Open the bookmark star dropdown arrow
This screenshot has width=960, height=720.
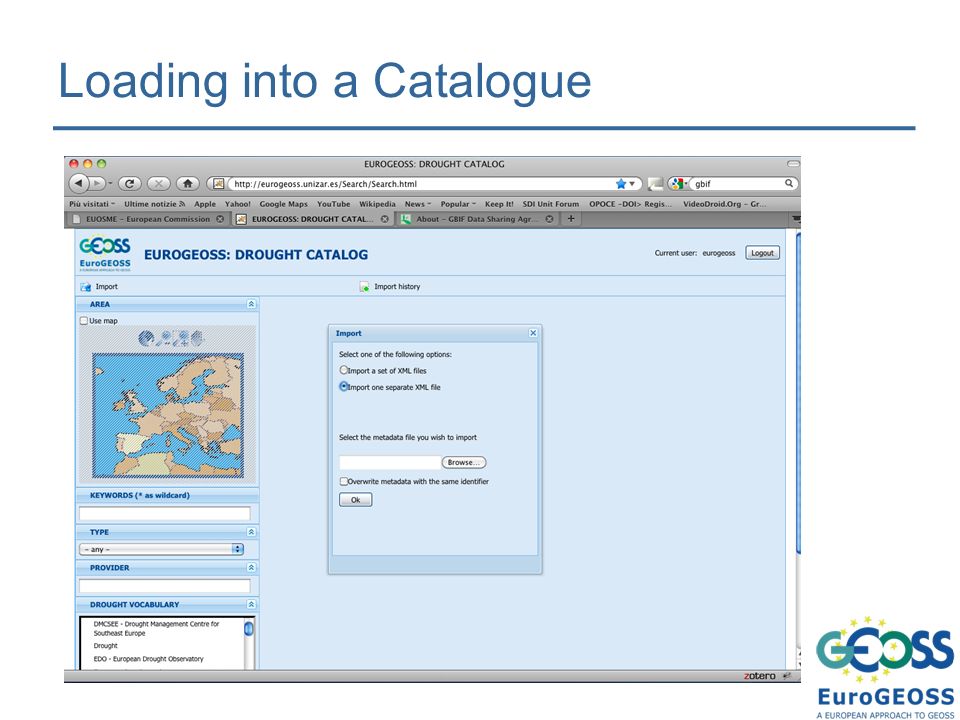632,184
